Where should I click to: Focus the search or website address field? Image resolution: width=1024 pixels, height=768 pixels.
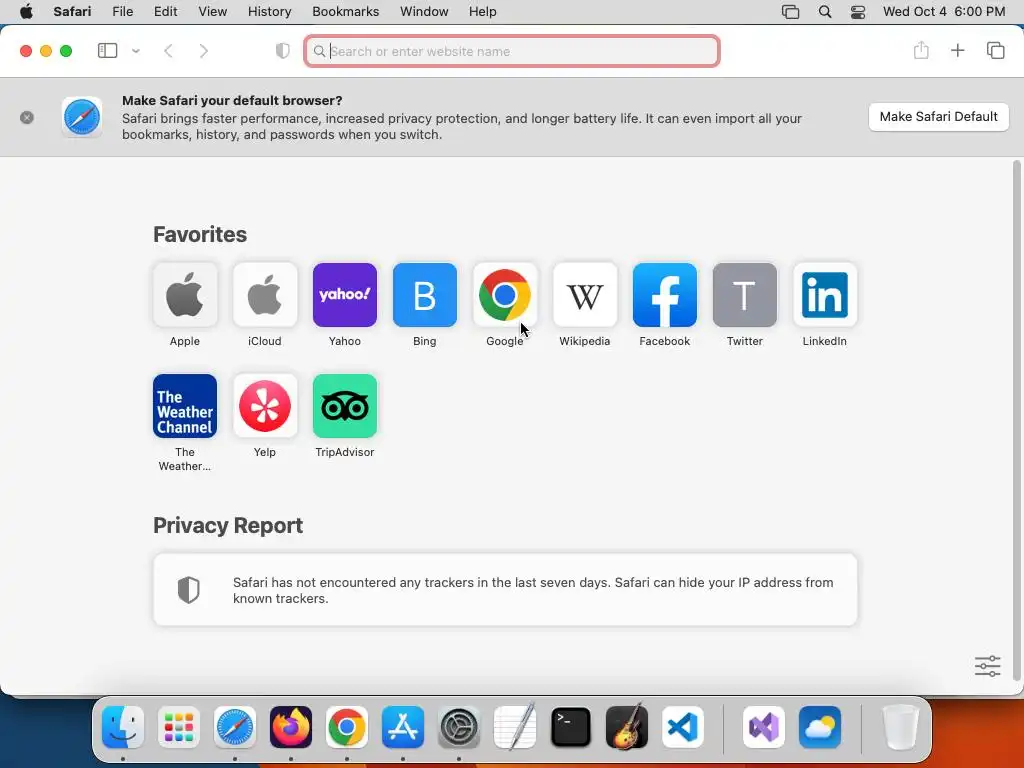pyautogui.click(x=512, y=51)
